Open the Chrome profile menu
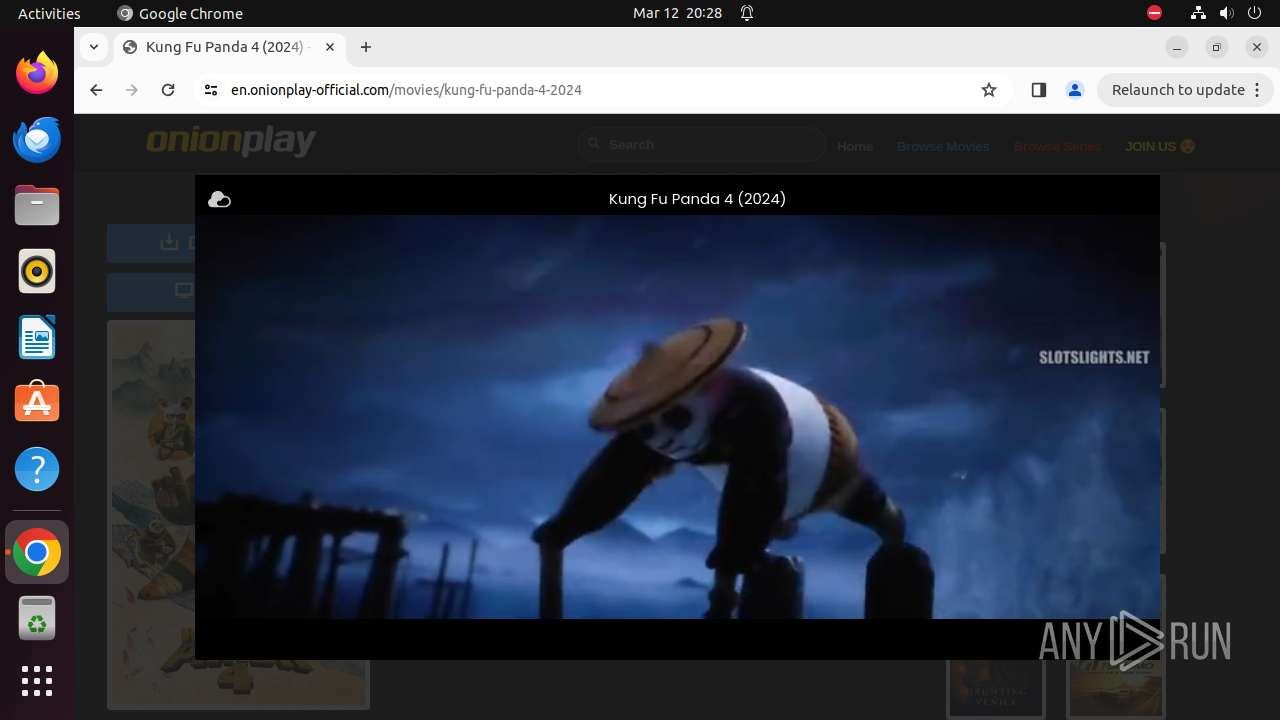The width and height of the screenshot is (1280, 720). pos(1075,90)
